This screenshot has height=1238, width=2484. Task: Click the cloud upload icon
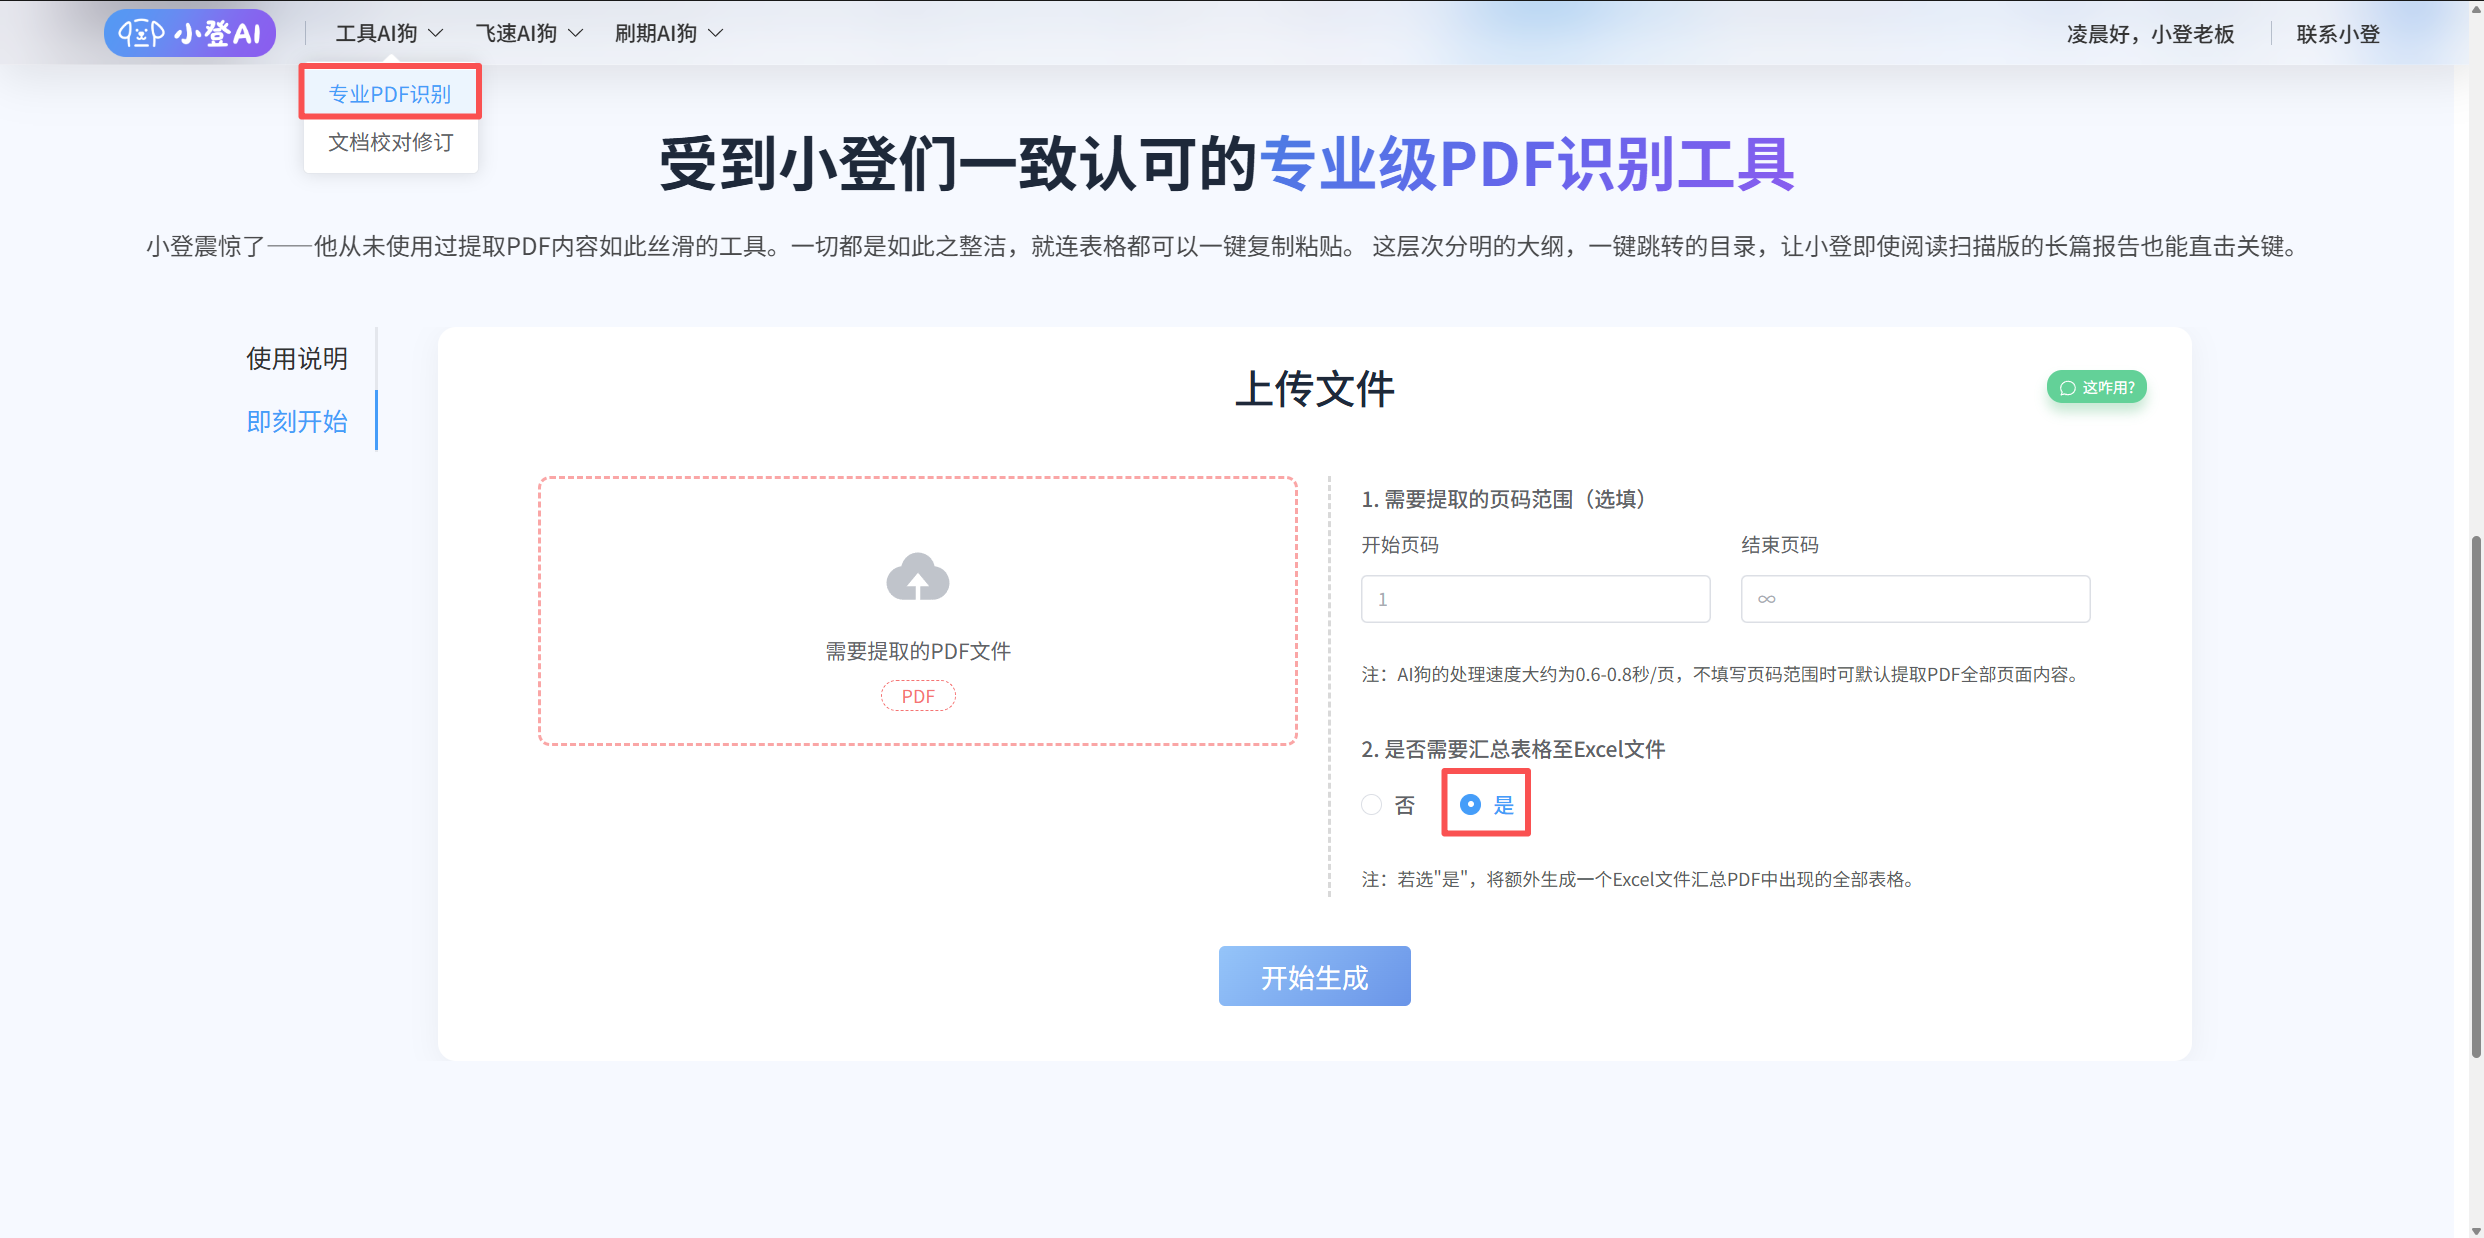coord(917,577)
